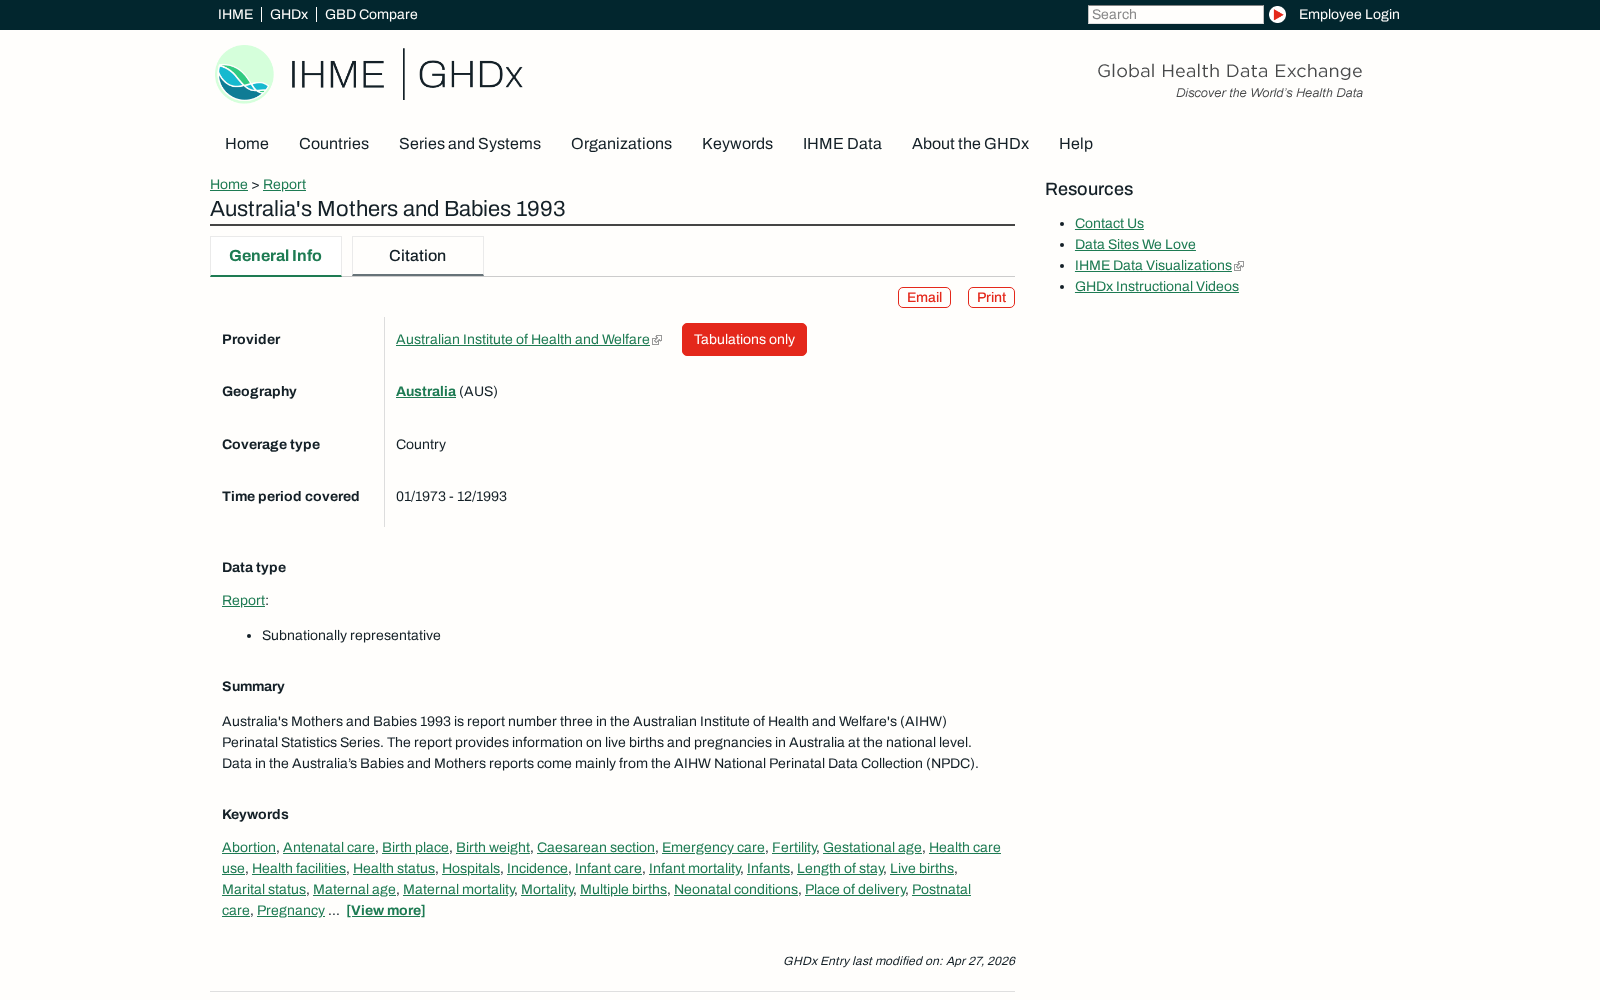Open GBD Compare in top bar
Screen dimensions: 1600x1000
click(x=371, y=14)
